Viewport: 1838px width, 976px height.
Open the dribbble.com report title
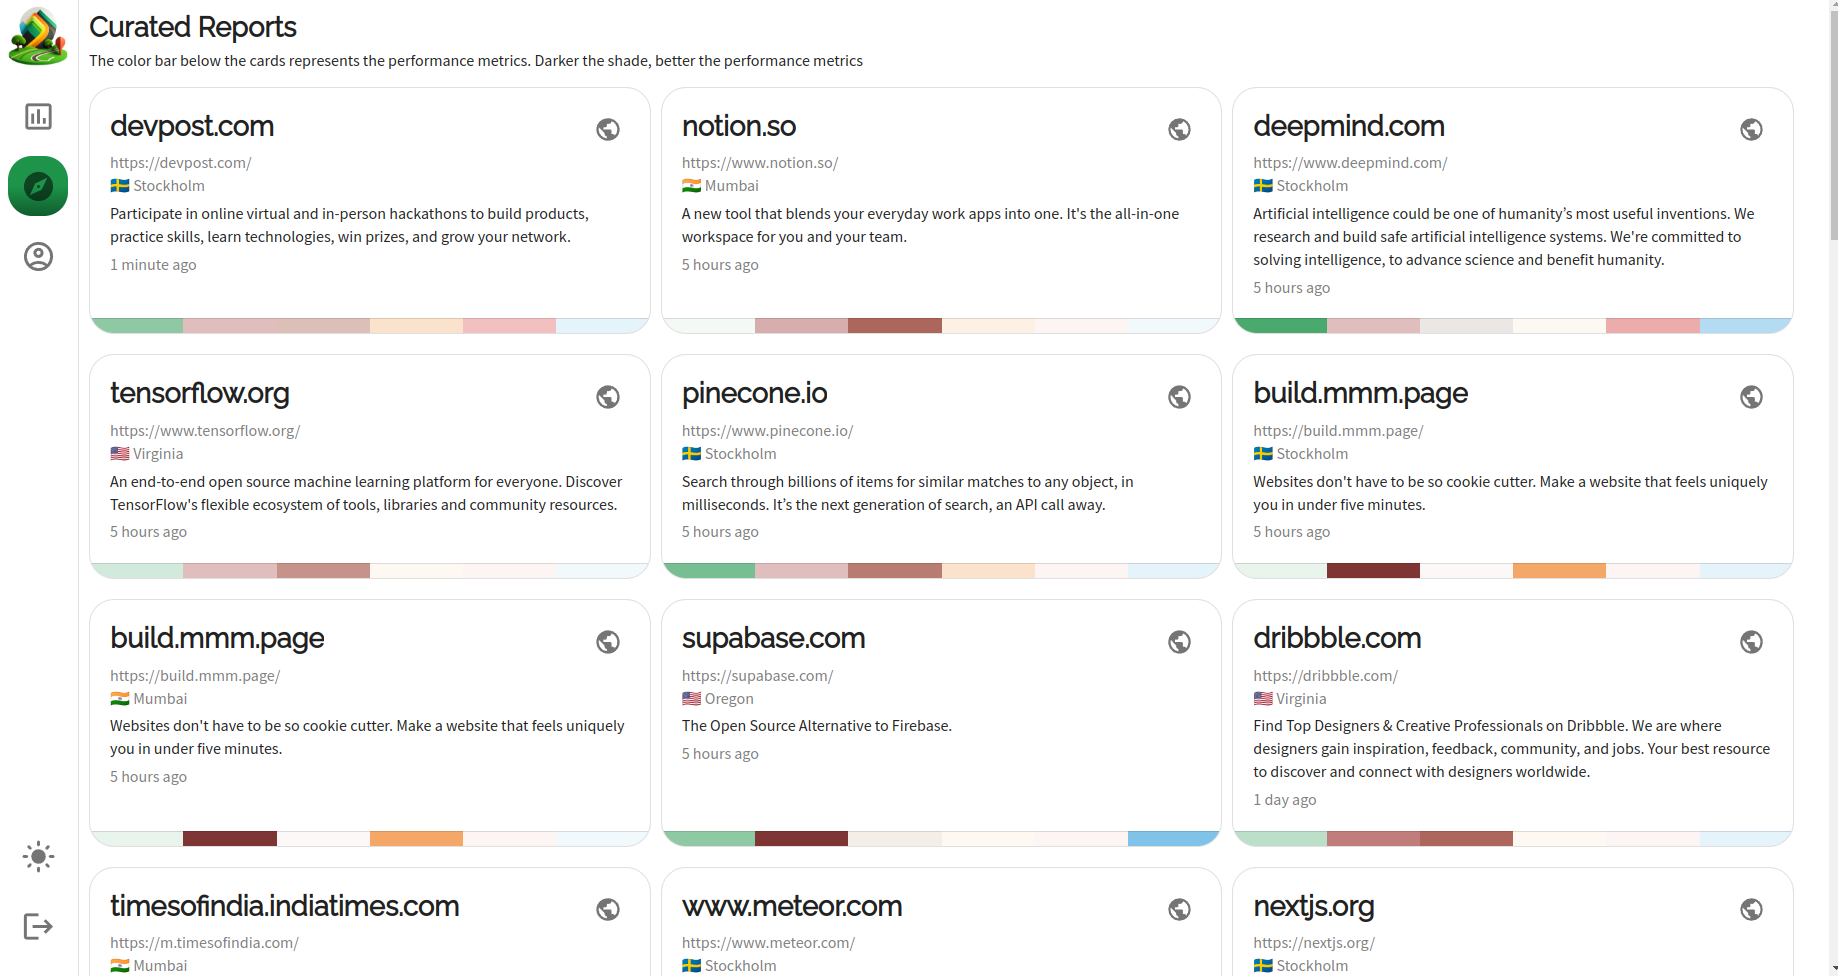1337,638
